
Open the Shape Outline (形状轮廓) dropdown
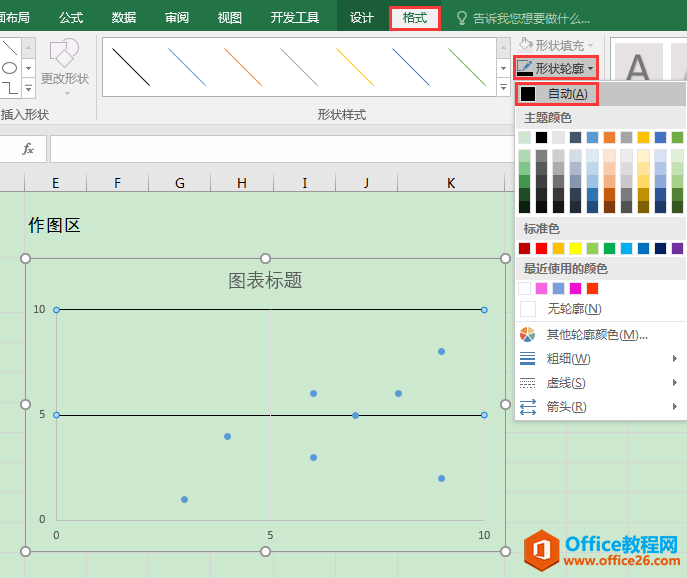click(556, 68)
